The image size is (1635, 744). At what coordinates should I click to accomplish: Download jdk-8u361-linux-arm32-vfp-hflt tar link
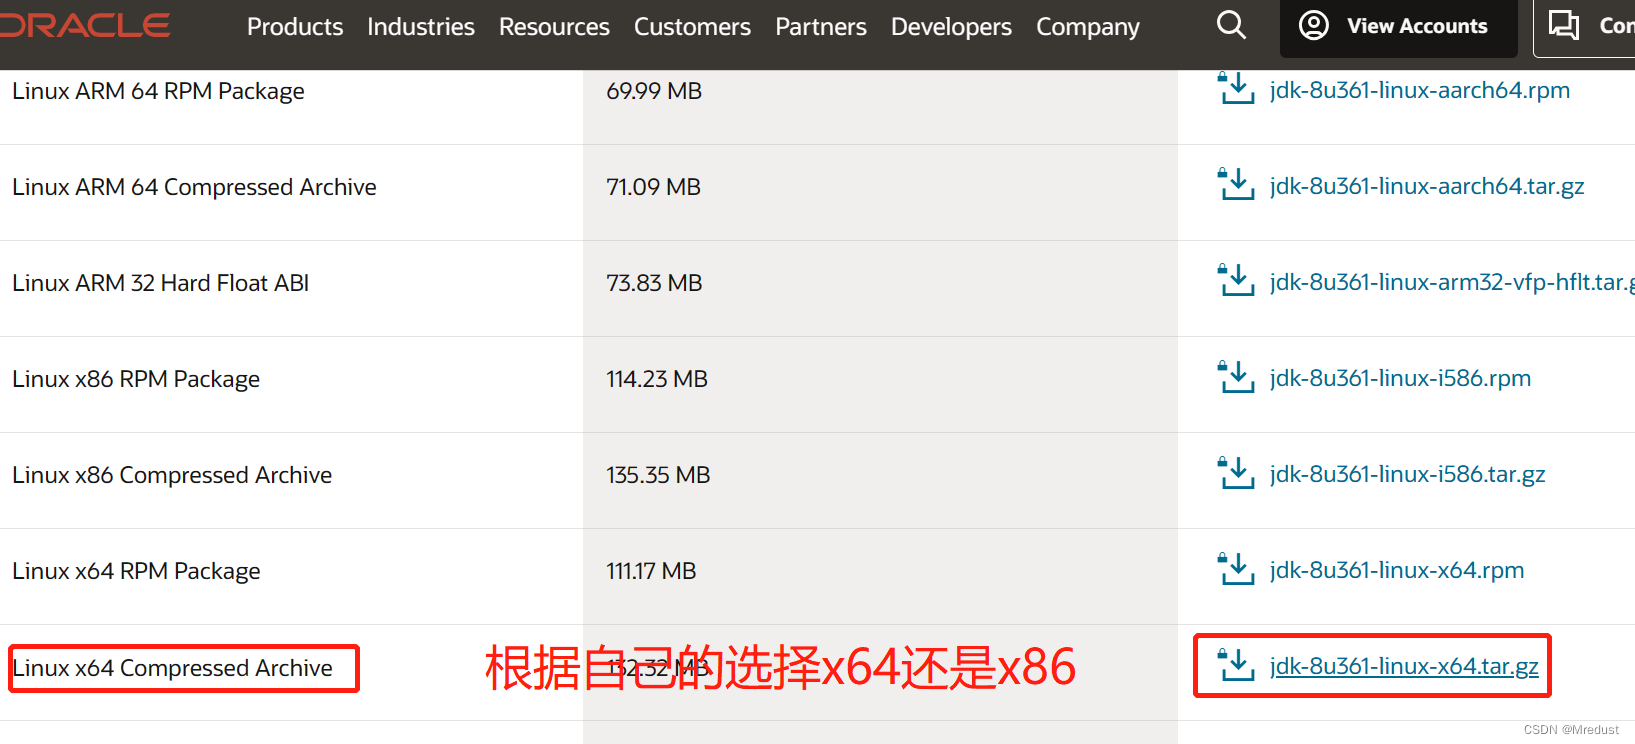1452,282
